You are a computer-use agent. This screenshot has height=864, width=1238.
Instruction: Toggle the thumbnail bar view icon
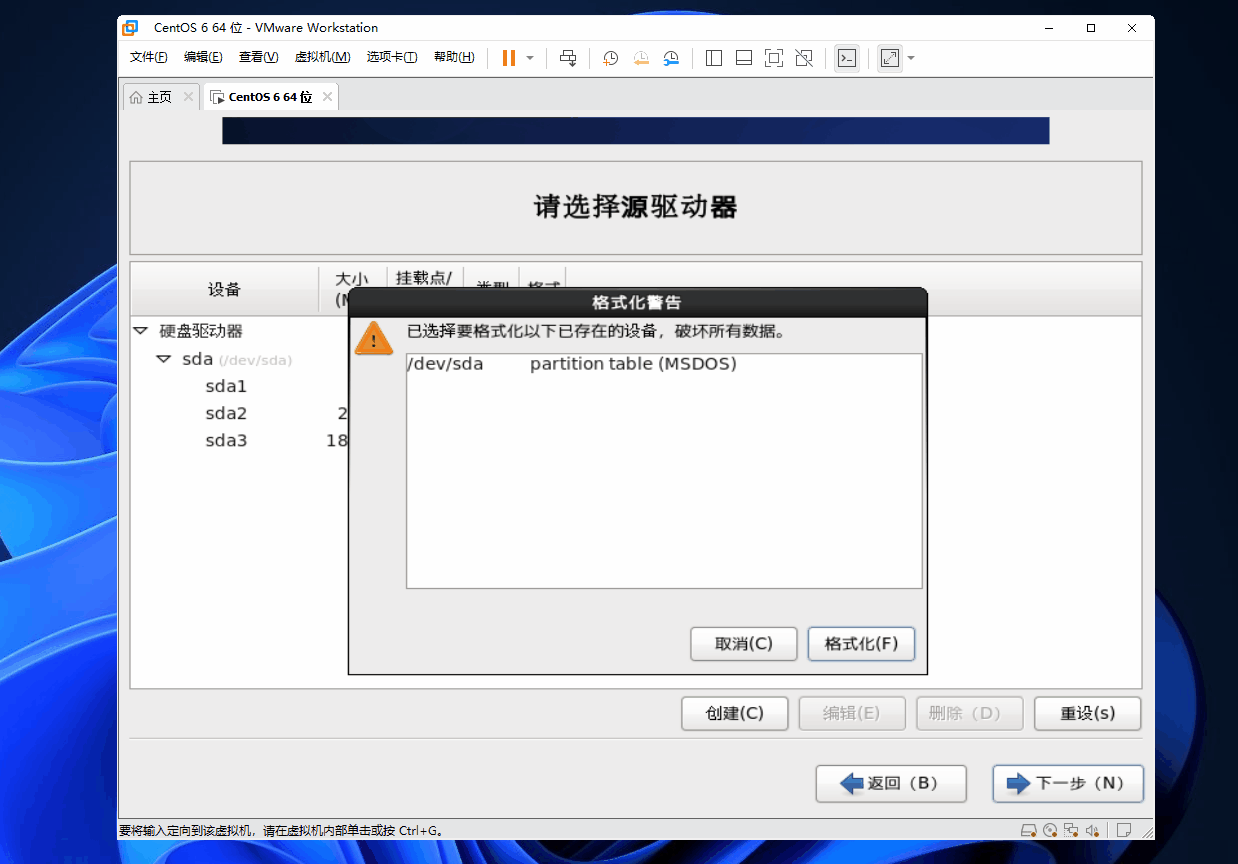[x=743, y=58]
